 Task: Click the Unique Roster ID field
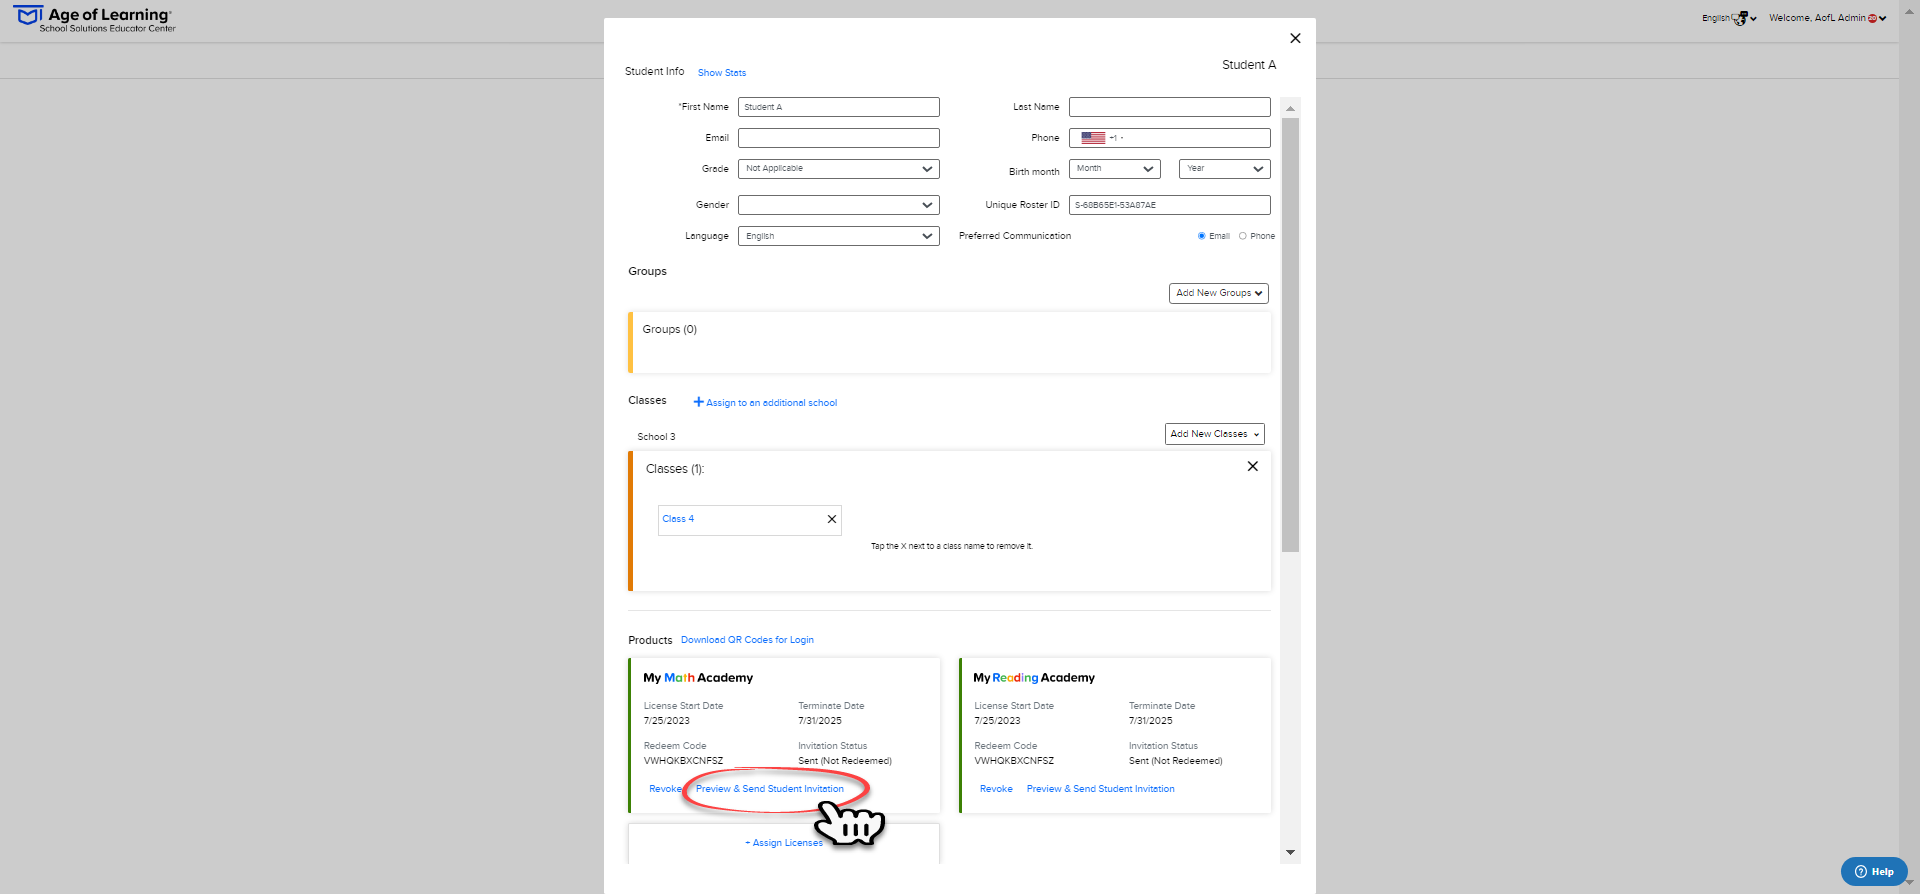click(1170, 205)
